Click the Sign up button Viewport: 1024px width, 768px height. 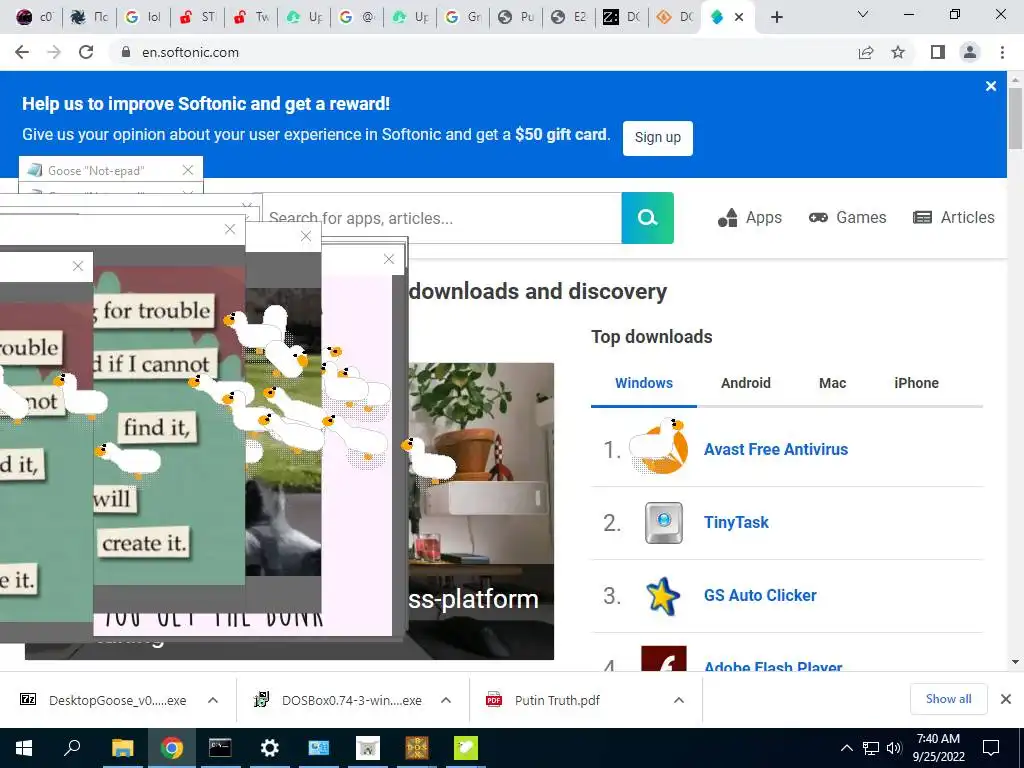pos(658,138)
